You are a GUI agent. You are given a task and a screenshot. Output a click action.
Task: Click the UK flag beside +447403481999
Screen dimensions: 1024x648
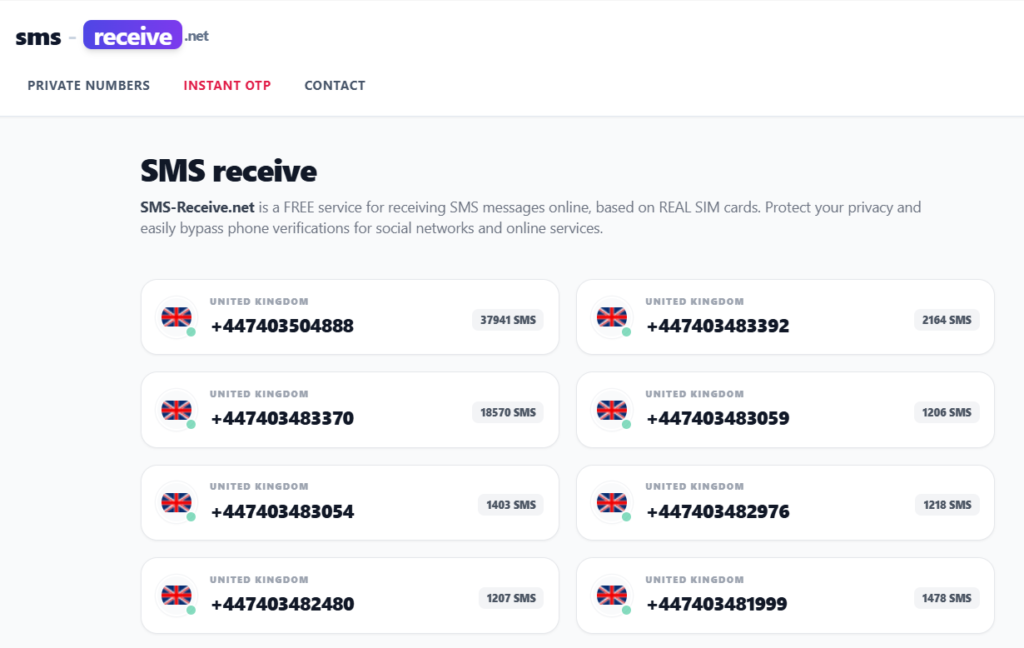pyautogui.click(x=612, y=594)
